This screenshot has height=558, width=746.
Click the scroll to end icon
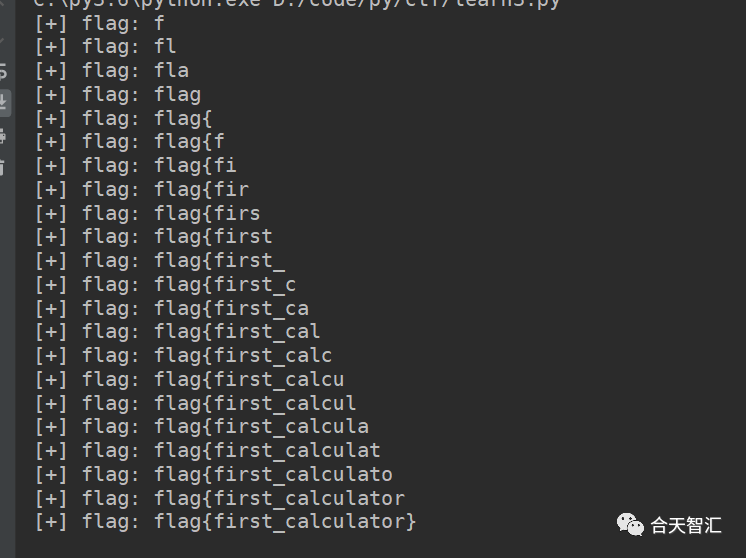click(3, 102)
